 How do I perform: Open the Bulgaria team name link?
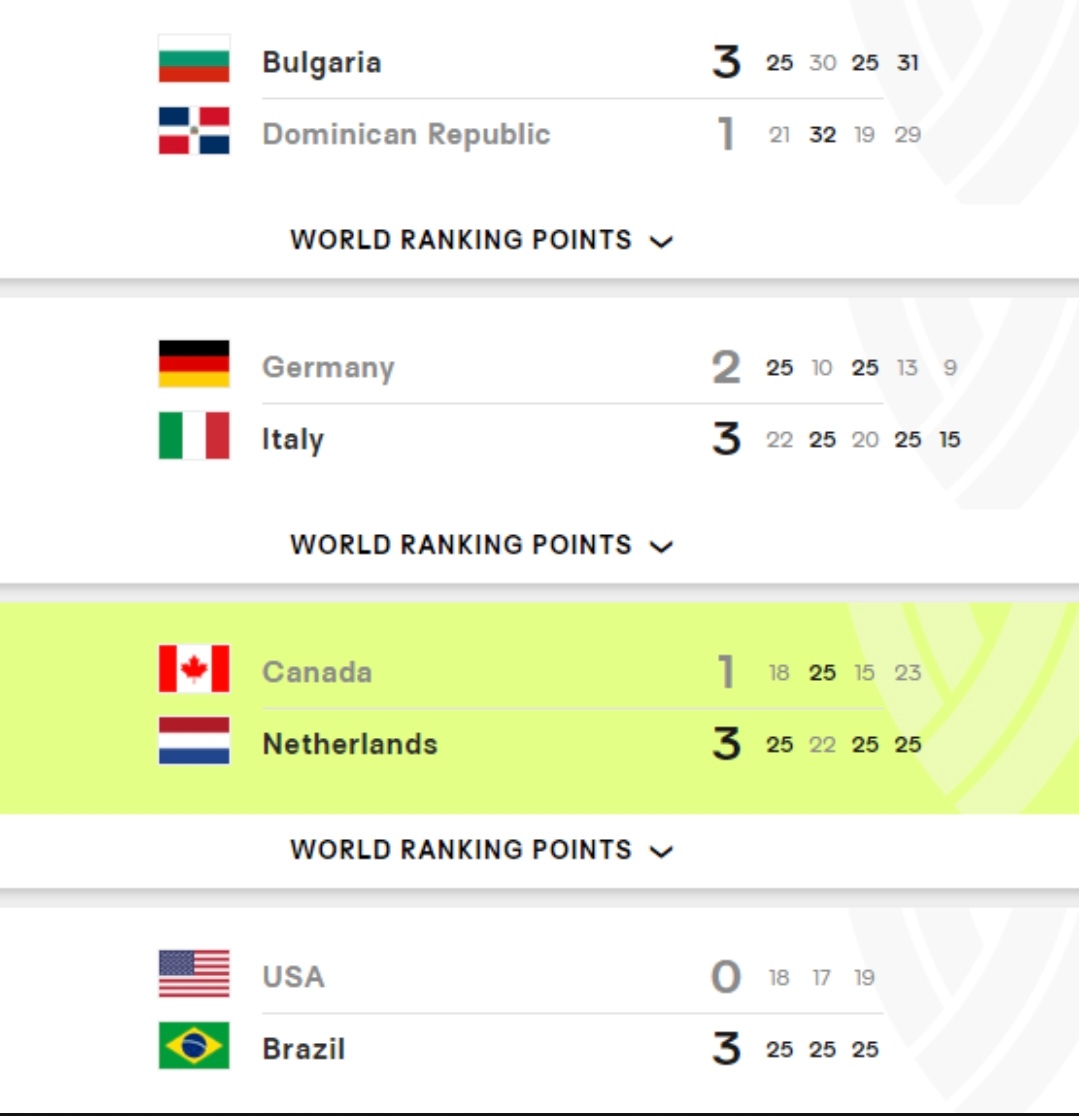click(x=322, y=63)
